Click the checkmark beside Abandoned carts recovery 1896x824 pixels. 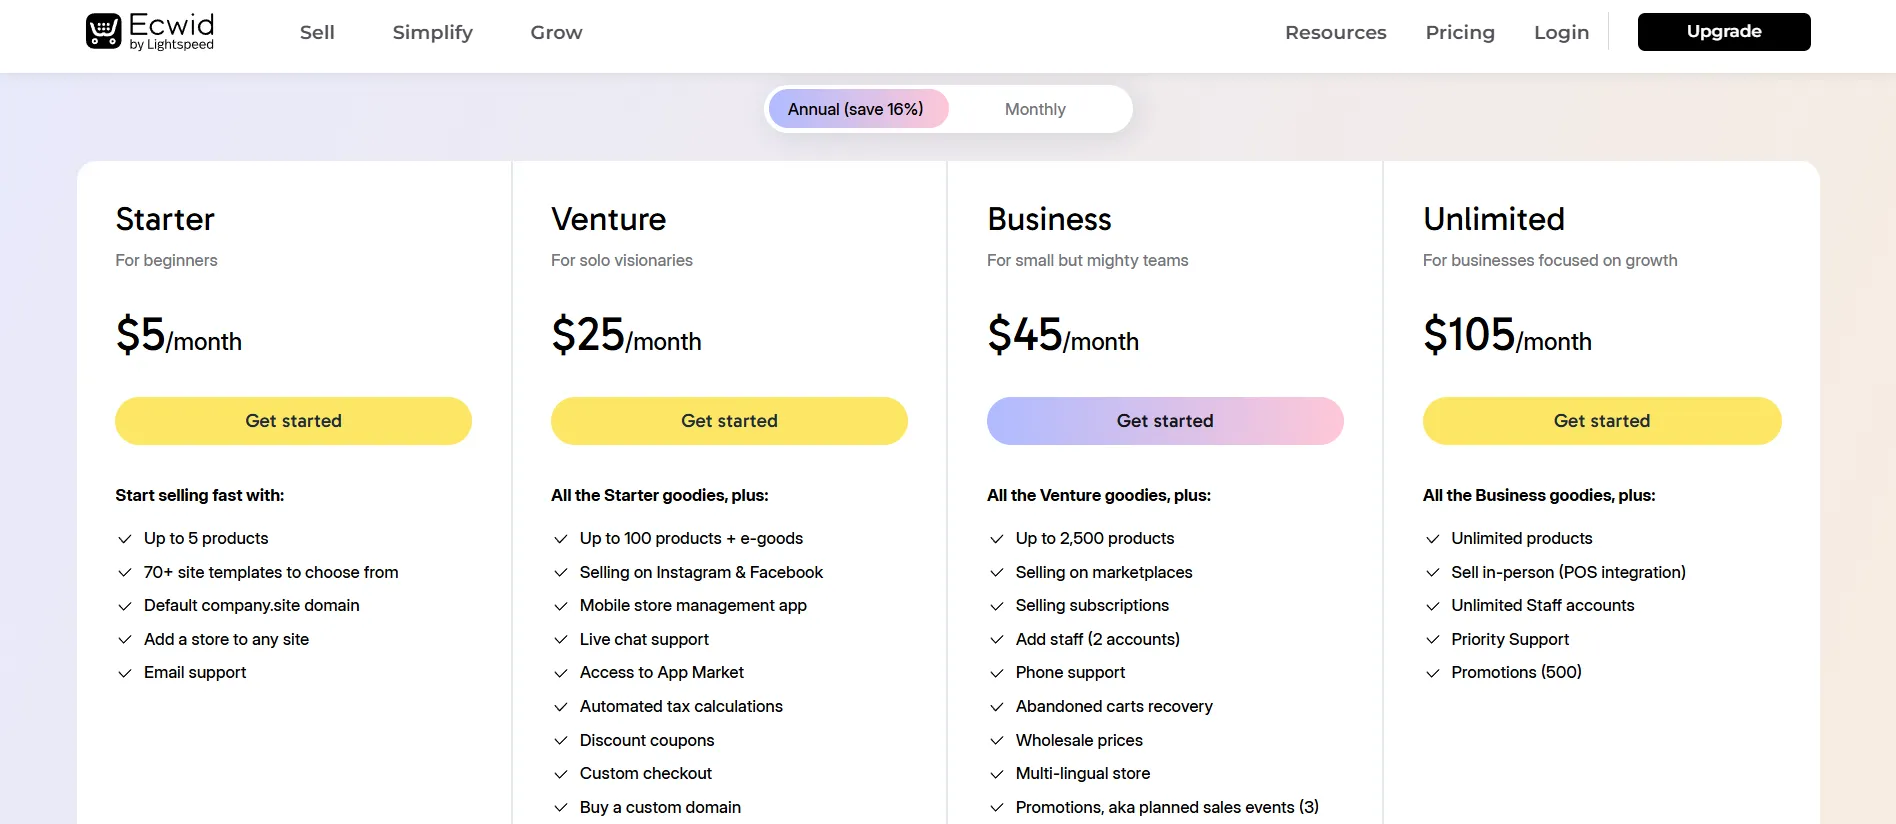997,707
